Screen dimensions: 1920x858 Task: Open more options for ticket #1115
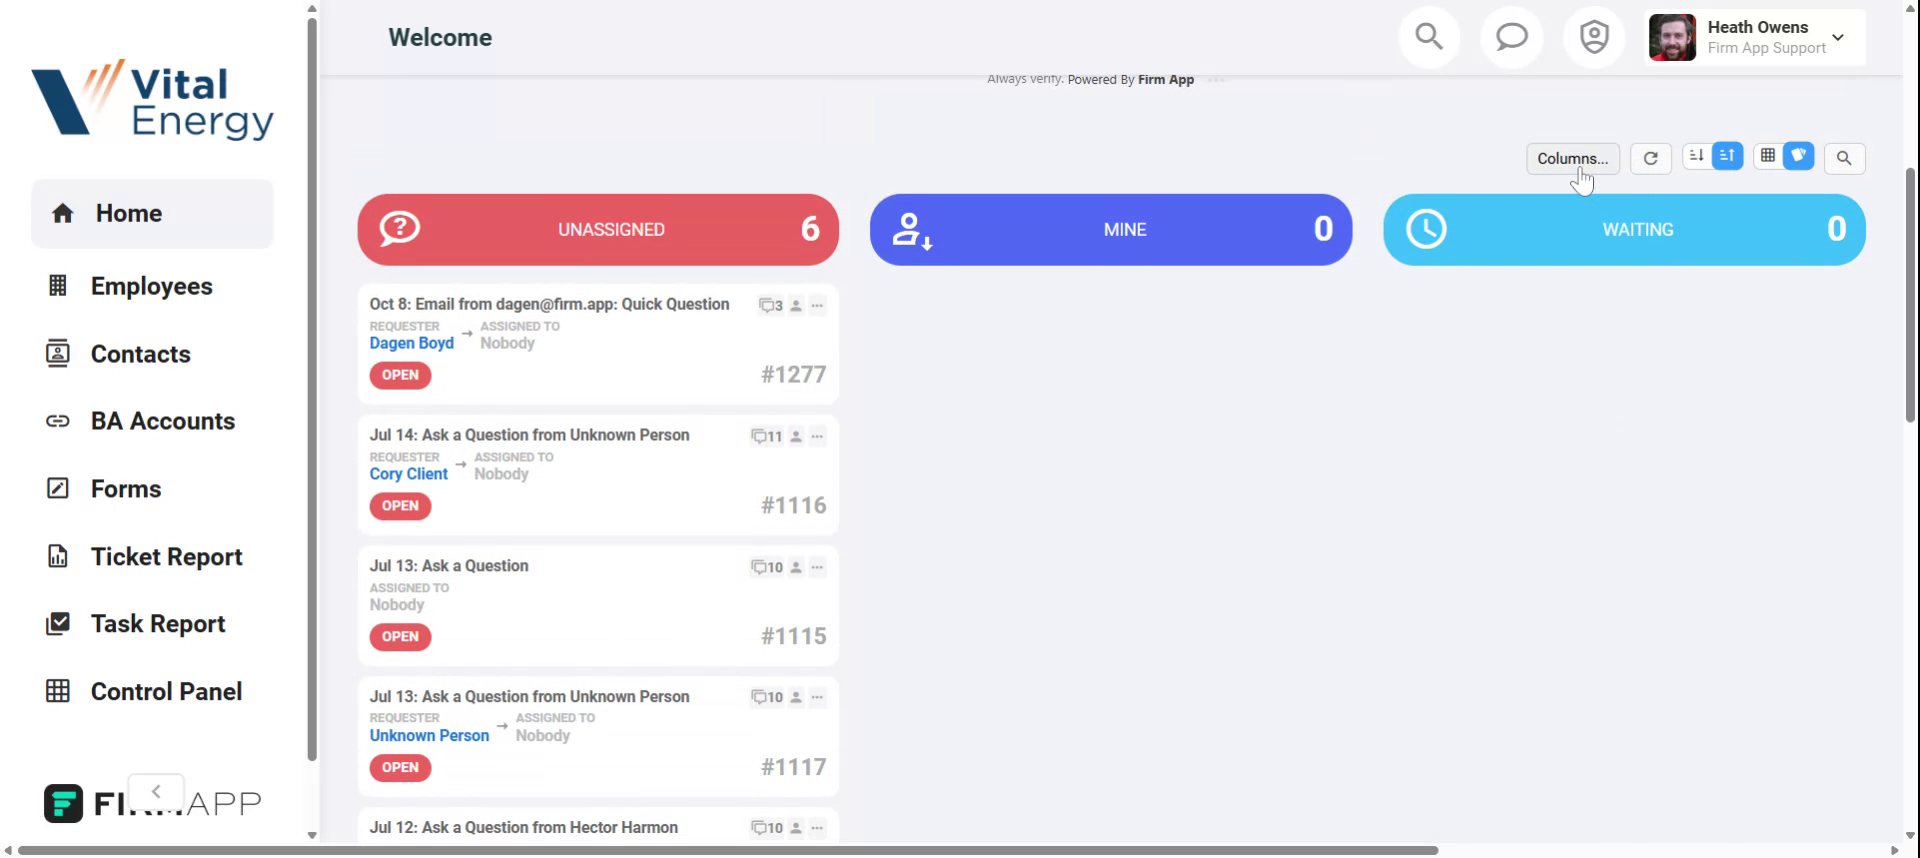(x=817, y=567)
